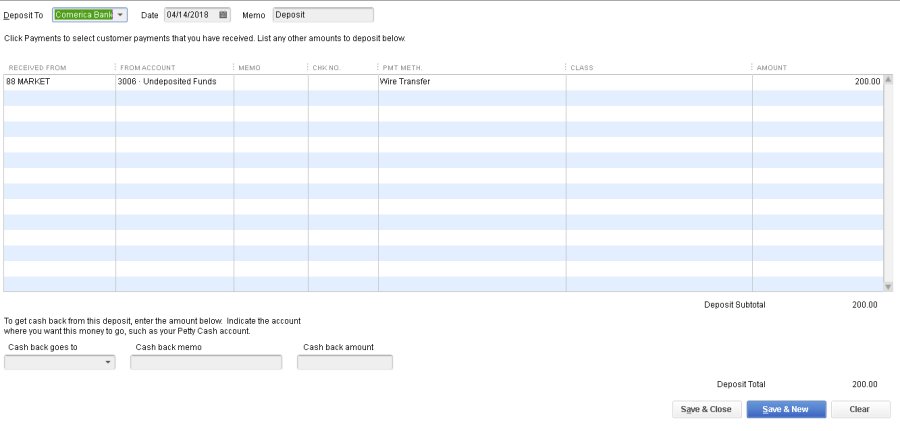900x431 pixels.
Task: Click the FROM ACCOUNT column header
Action: coord(148,68)
